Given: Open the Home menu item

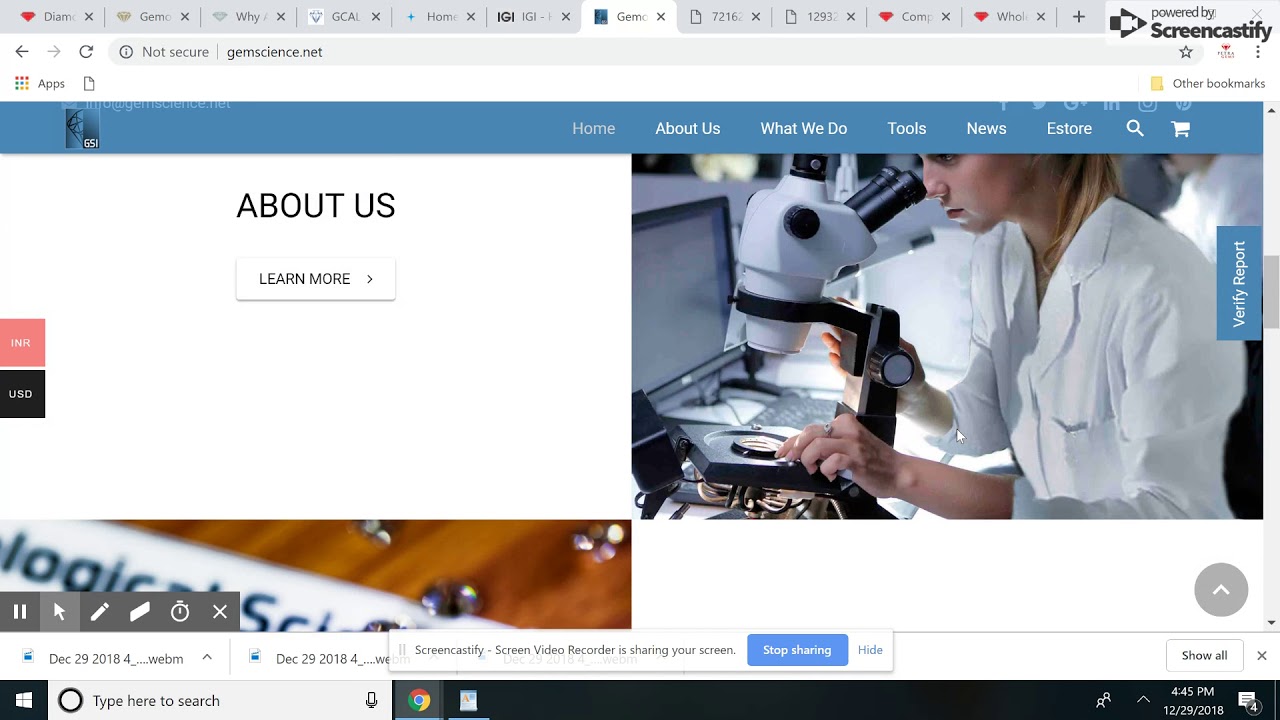Looking at the screenshot, I should tap(594, 128).
